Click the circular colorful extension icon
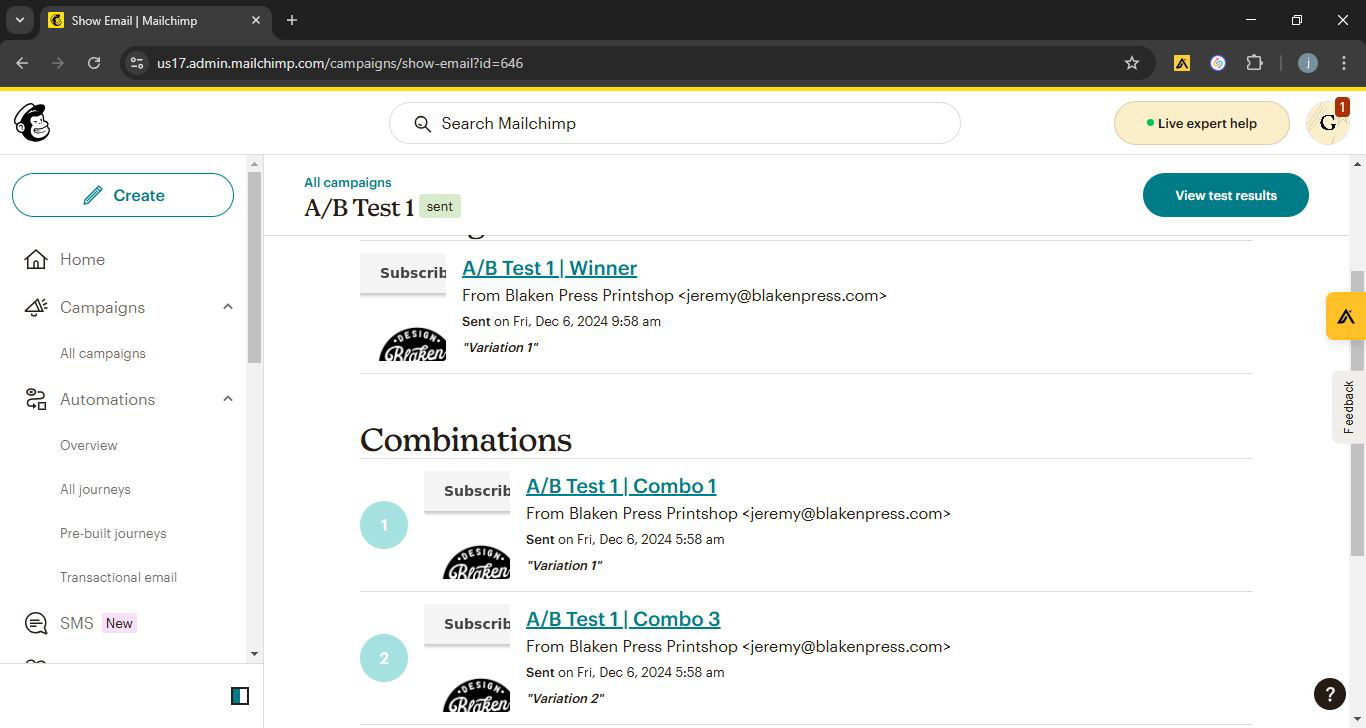 (x=1218, y=63)
